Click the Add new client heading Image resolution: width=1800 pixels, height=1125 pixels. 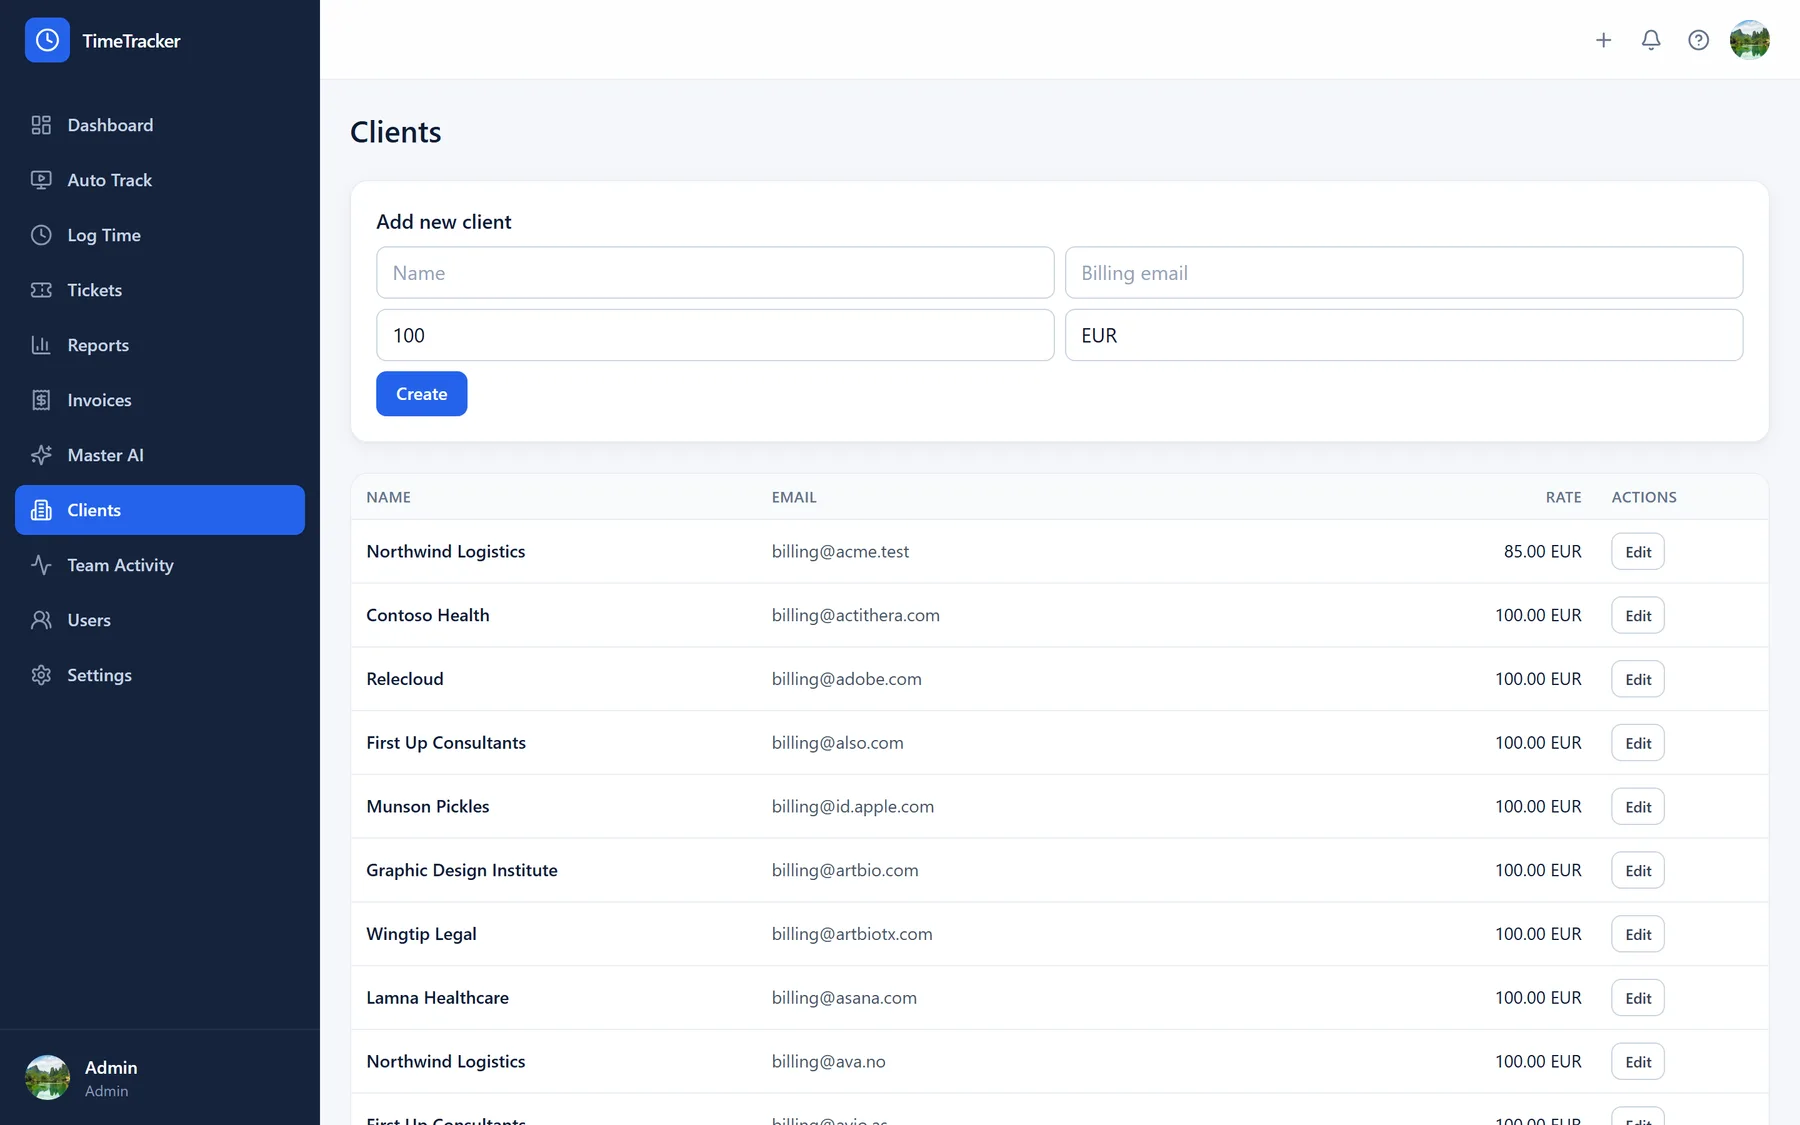click(444, 222)
